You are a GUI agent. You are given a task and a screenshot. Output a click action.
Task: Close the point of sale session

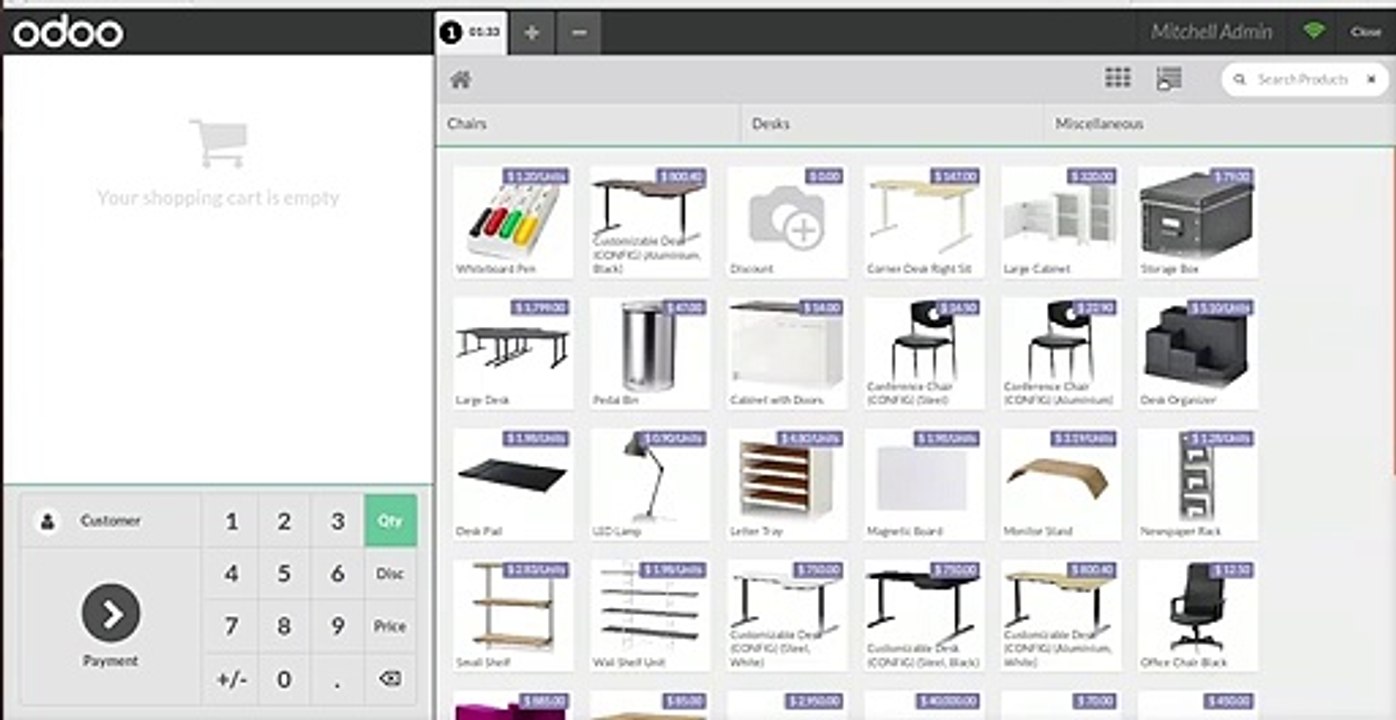[1366, 32]
